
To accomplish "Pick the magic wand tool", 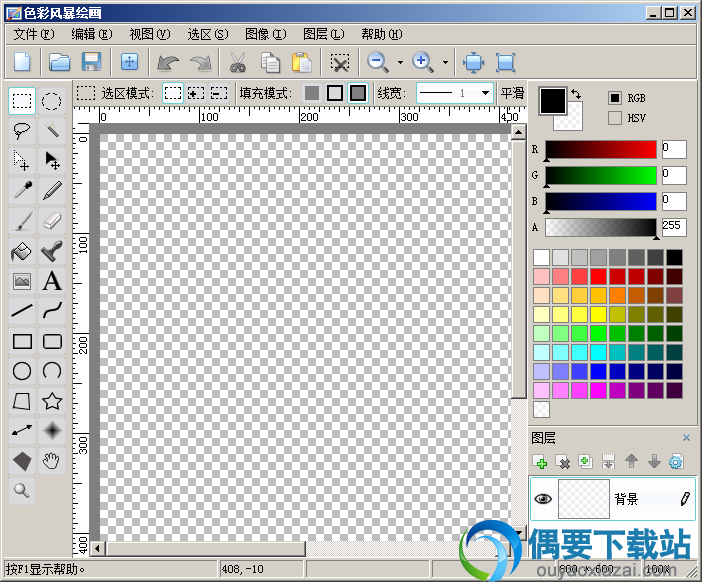I will pos(51,131).
